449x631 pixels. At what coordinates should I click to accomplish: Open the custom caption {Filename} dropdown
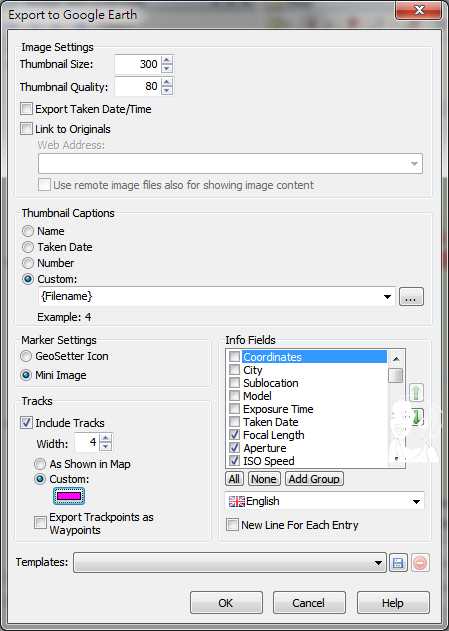coord(387,297)
